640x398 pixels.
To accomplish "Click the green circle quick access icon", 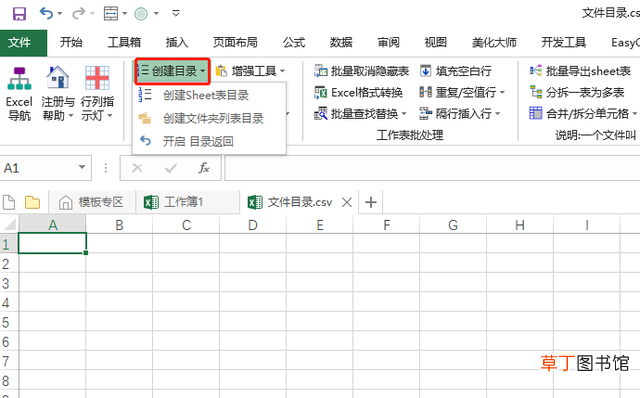I will point(141,13).
